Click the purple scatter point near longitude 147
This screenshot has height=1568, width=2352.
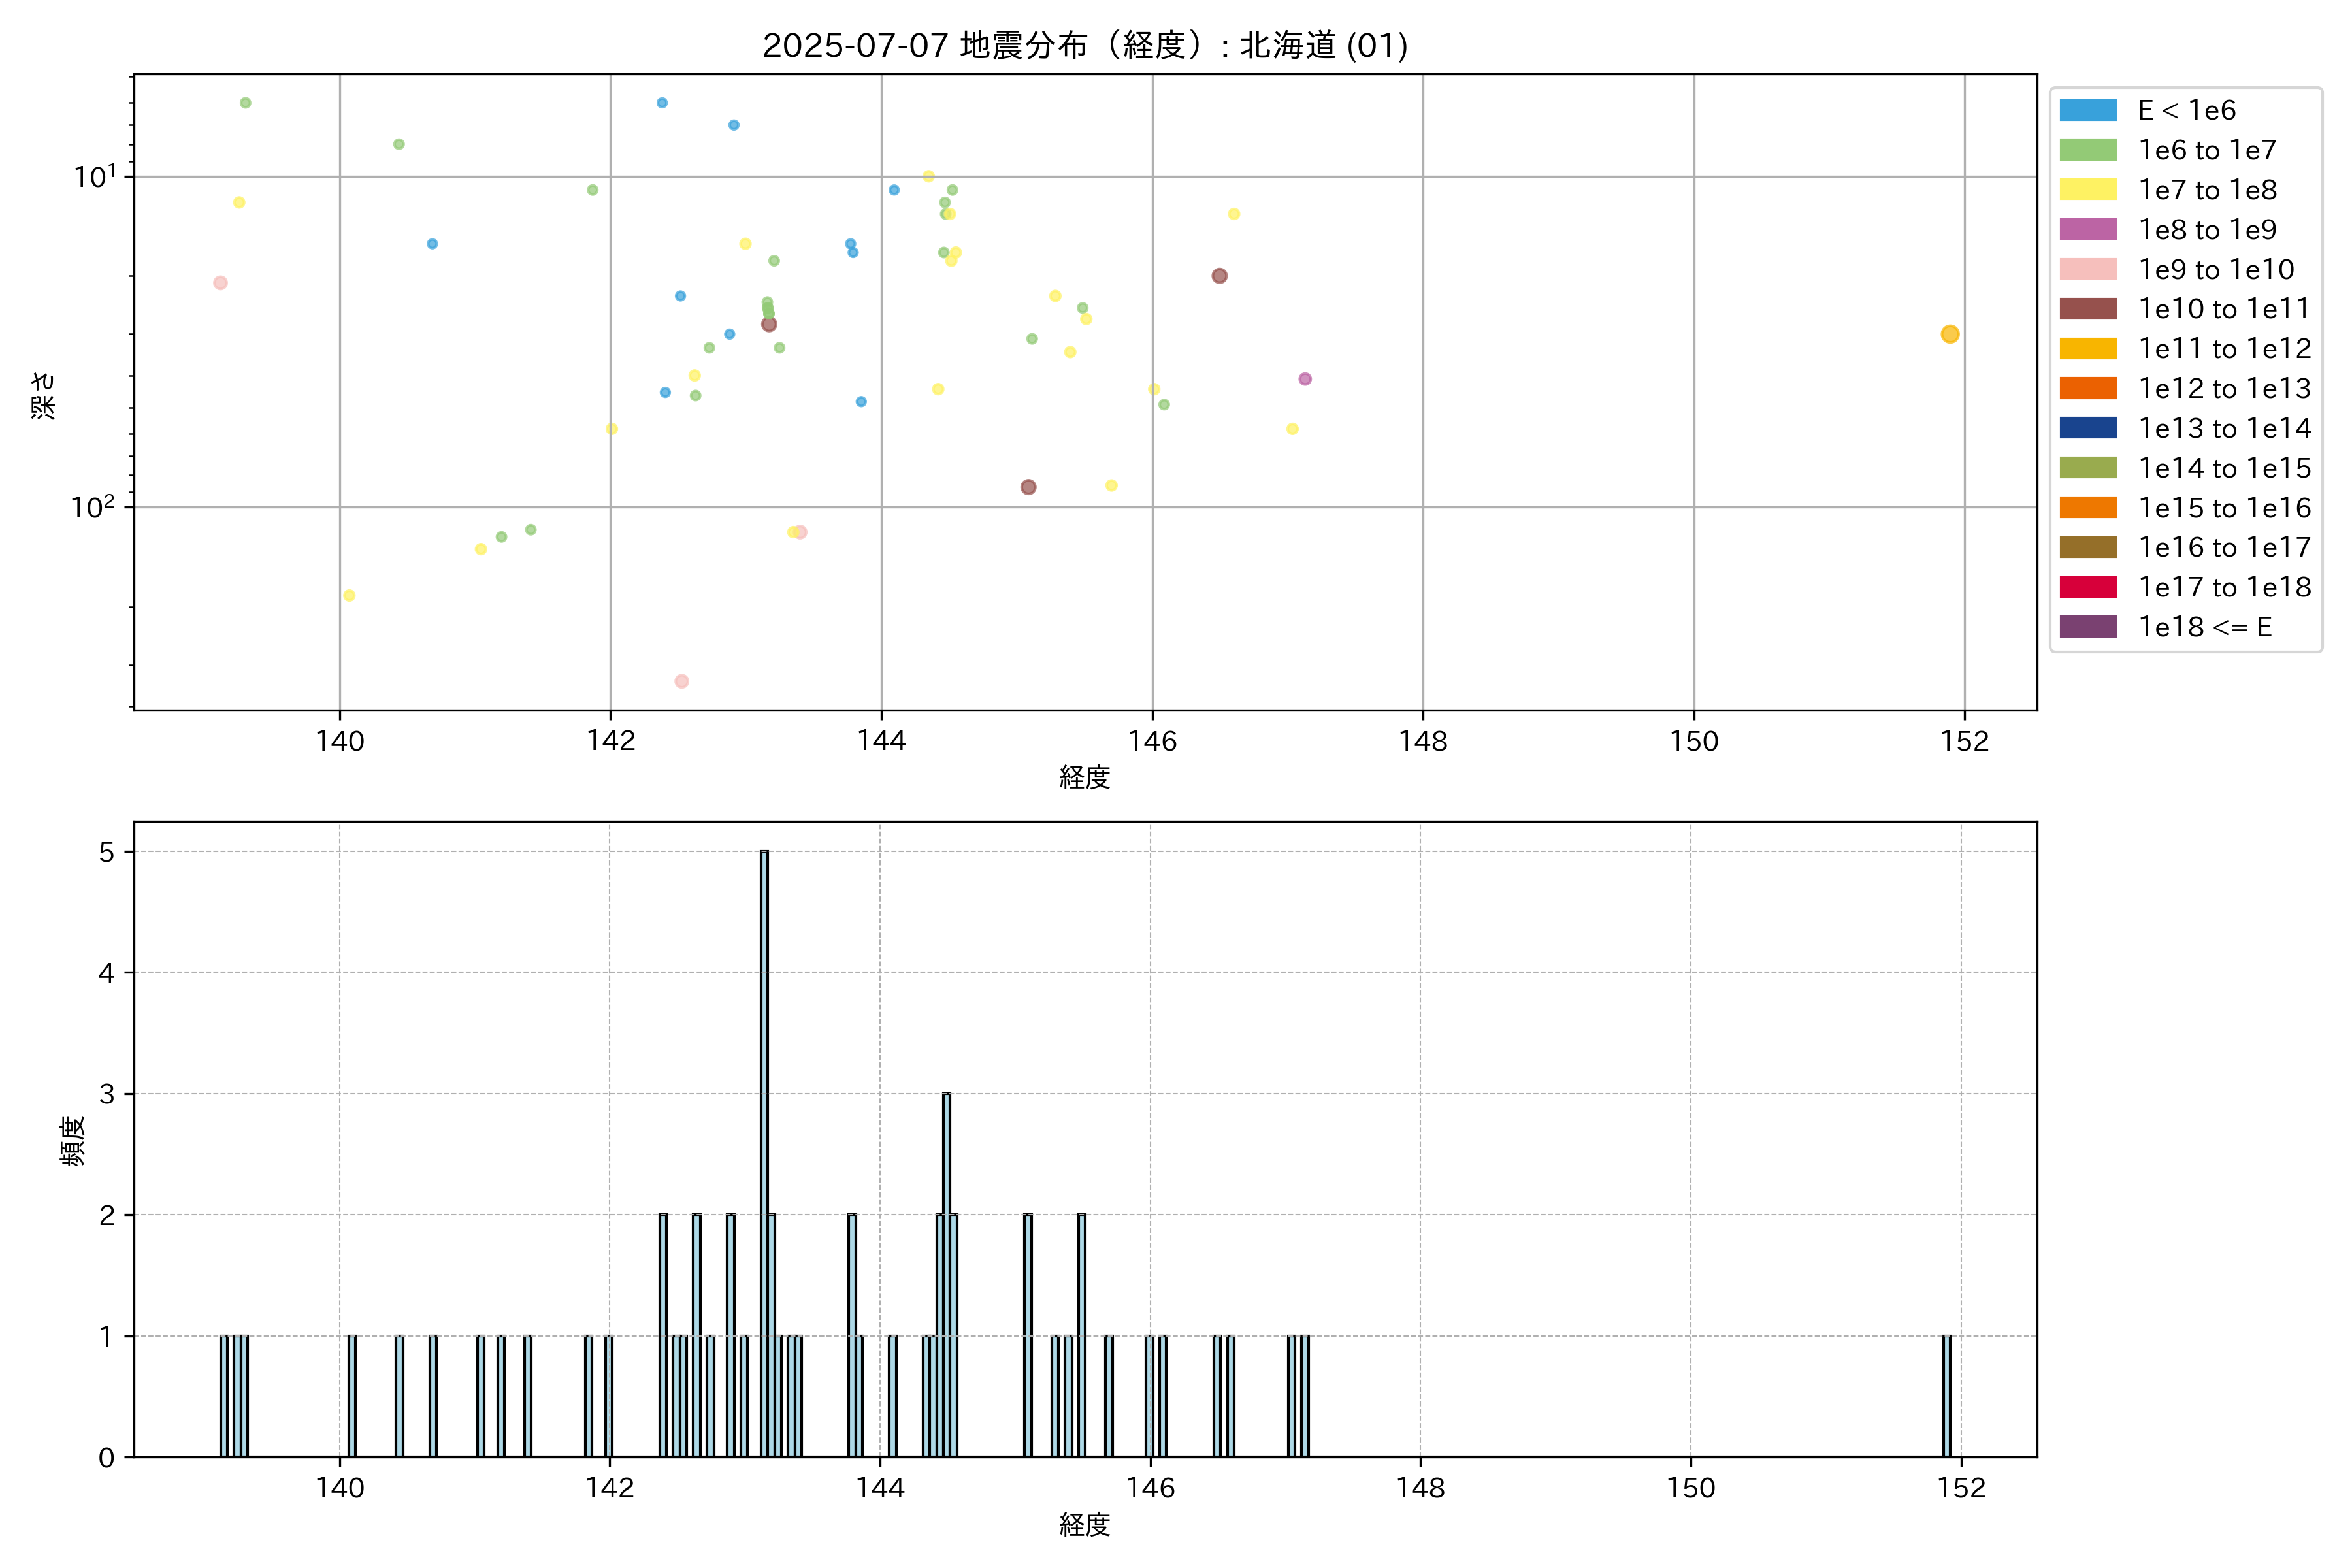coord(1304,379)
